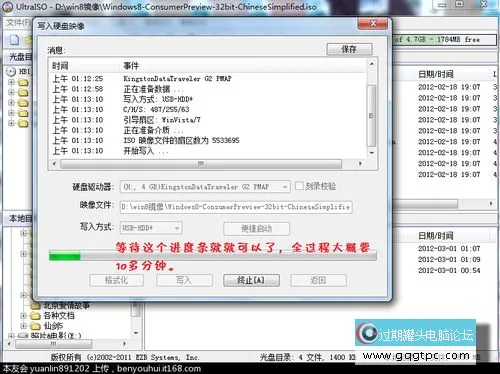The image size is (500, 374).
Task: Click the 终止[A] abort button
Action: click(x=251, y=280)
